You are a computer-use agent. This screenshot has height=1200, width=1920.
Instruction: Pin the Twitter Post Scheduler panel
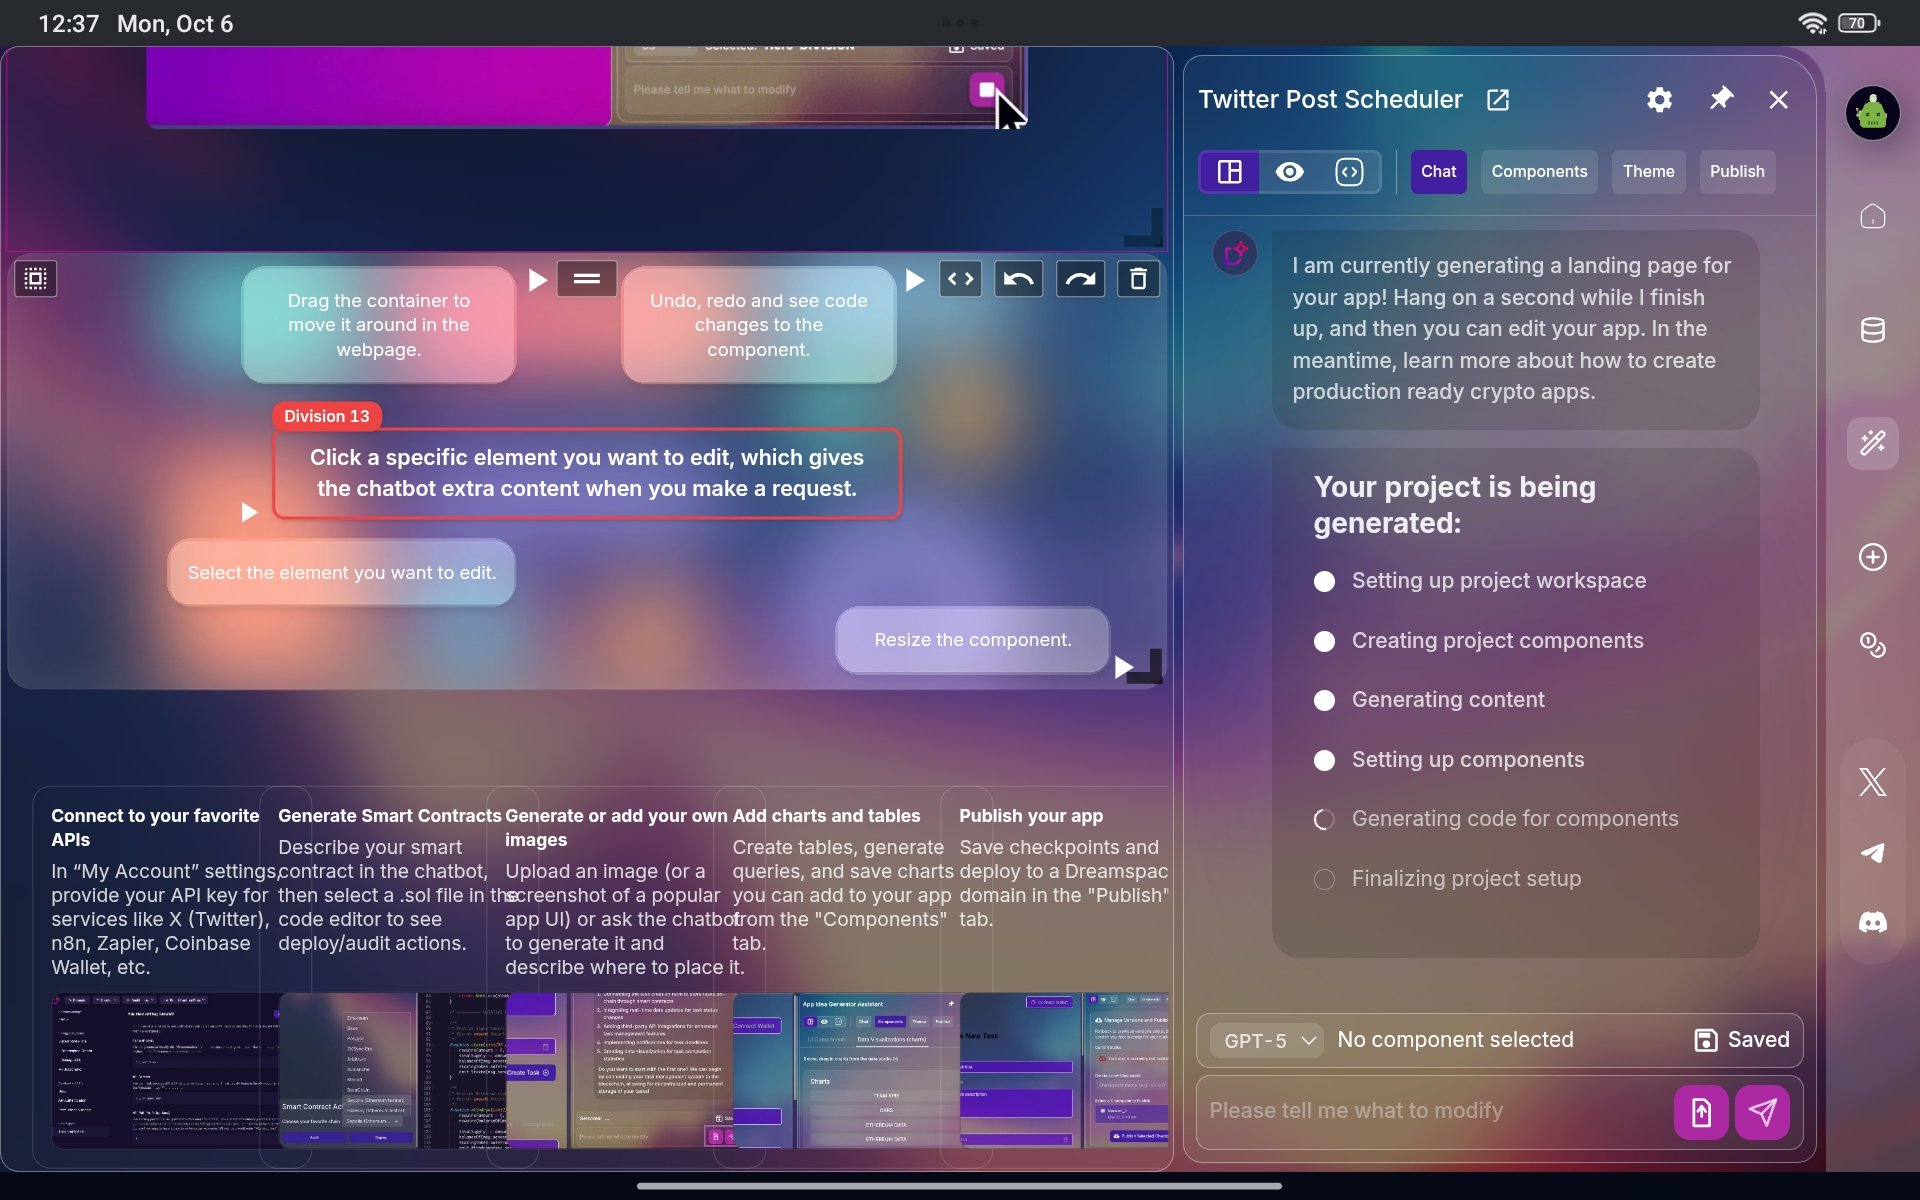click(x=1720, y=99)
